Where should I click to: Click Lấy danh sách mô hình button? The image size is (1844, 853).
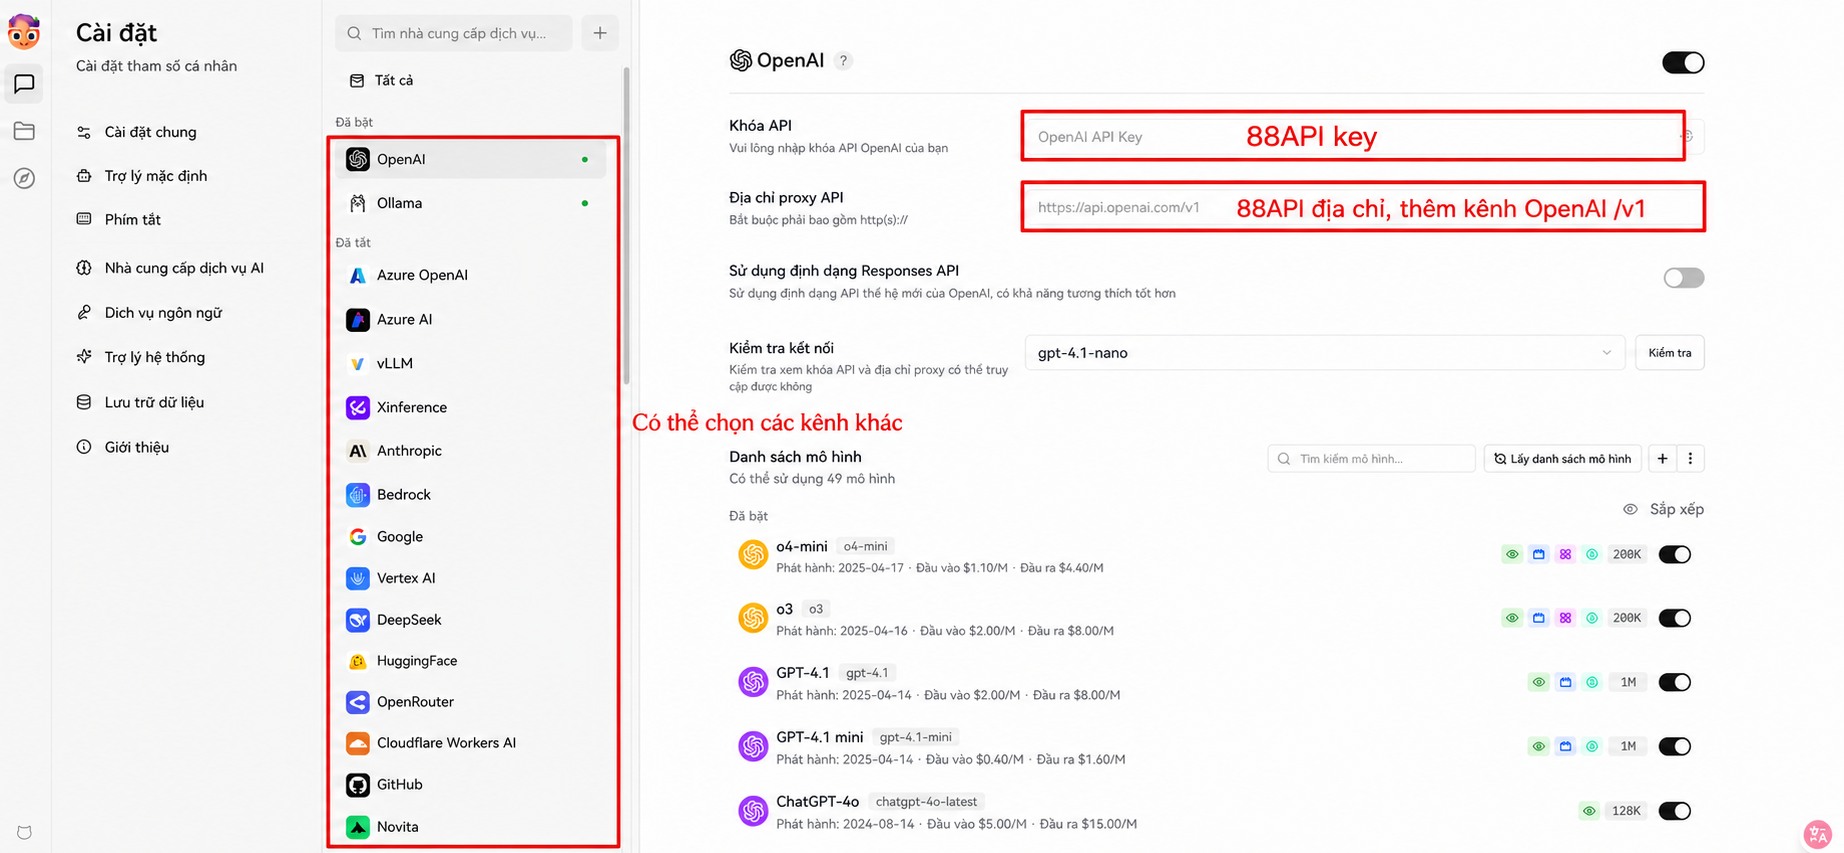1562,459
